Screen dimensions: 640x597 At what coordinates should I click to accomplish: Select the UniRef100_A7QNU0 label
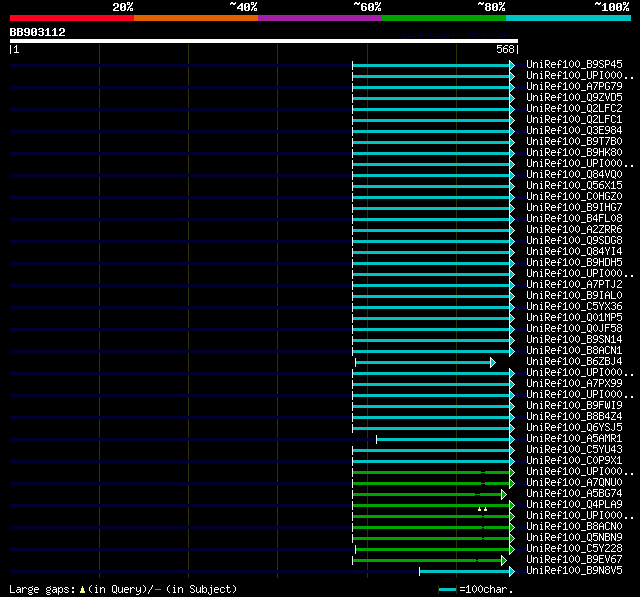coord(574,483)
